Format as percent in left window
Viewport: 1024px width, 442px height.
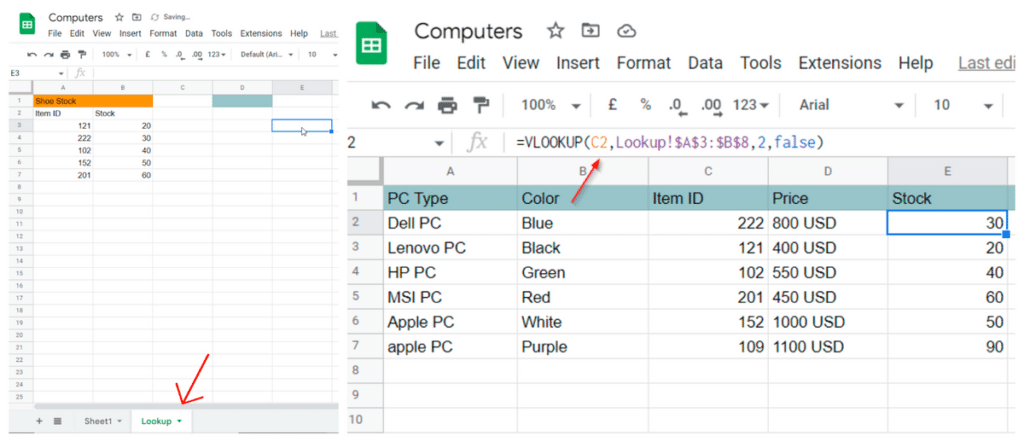pyautogui.click(x=164, y=55)
